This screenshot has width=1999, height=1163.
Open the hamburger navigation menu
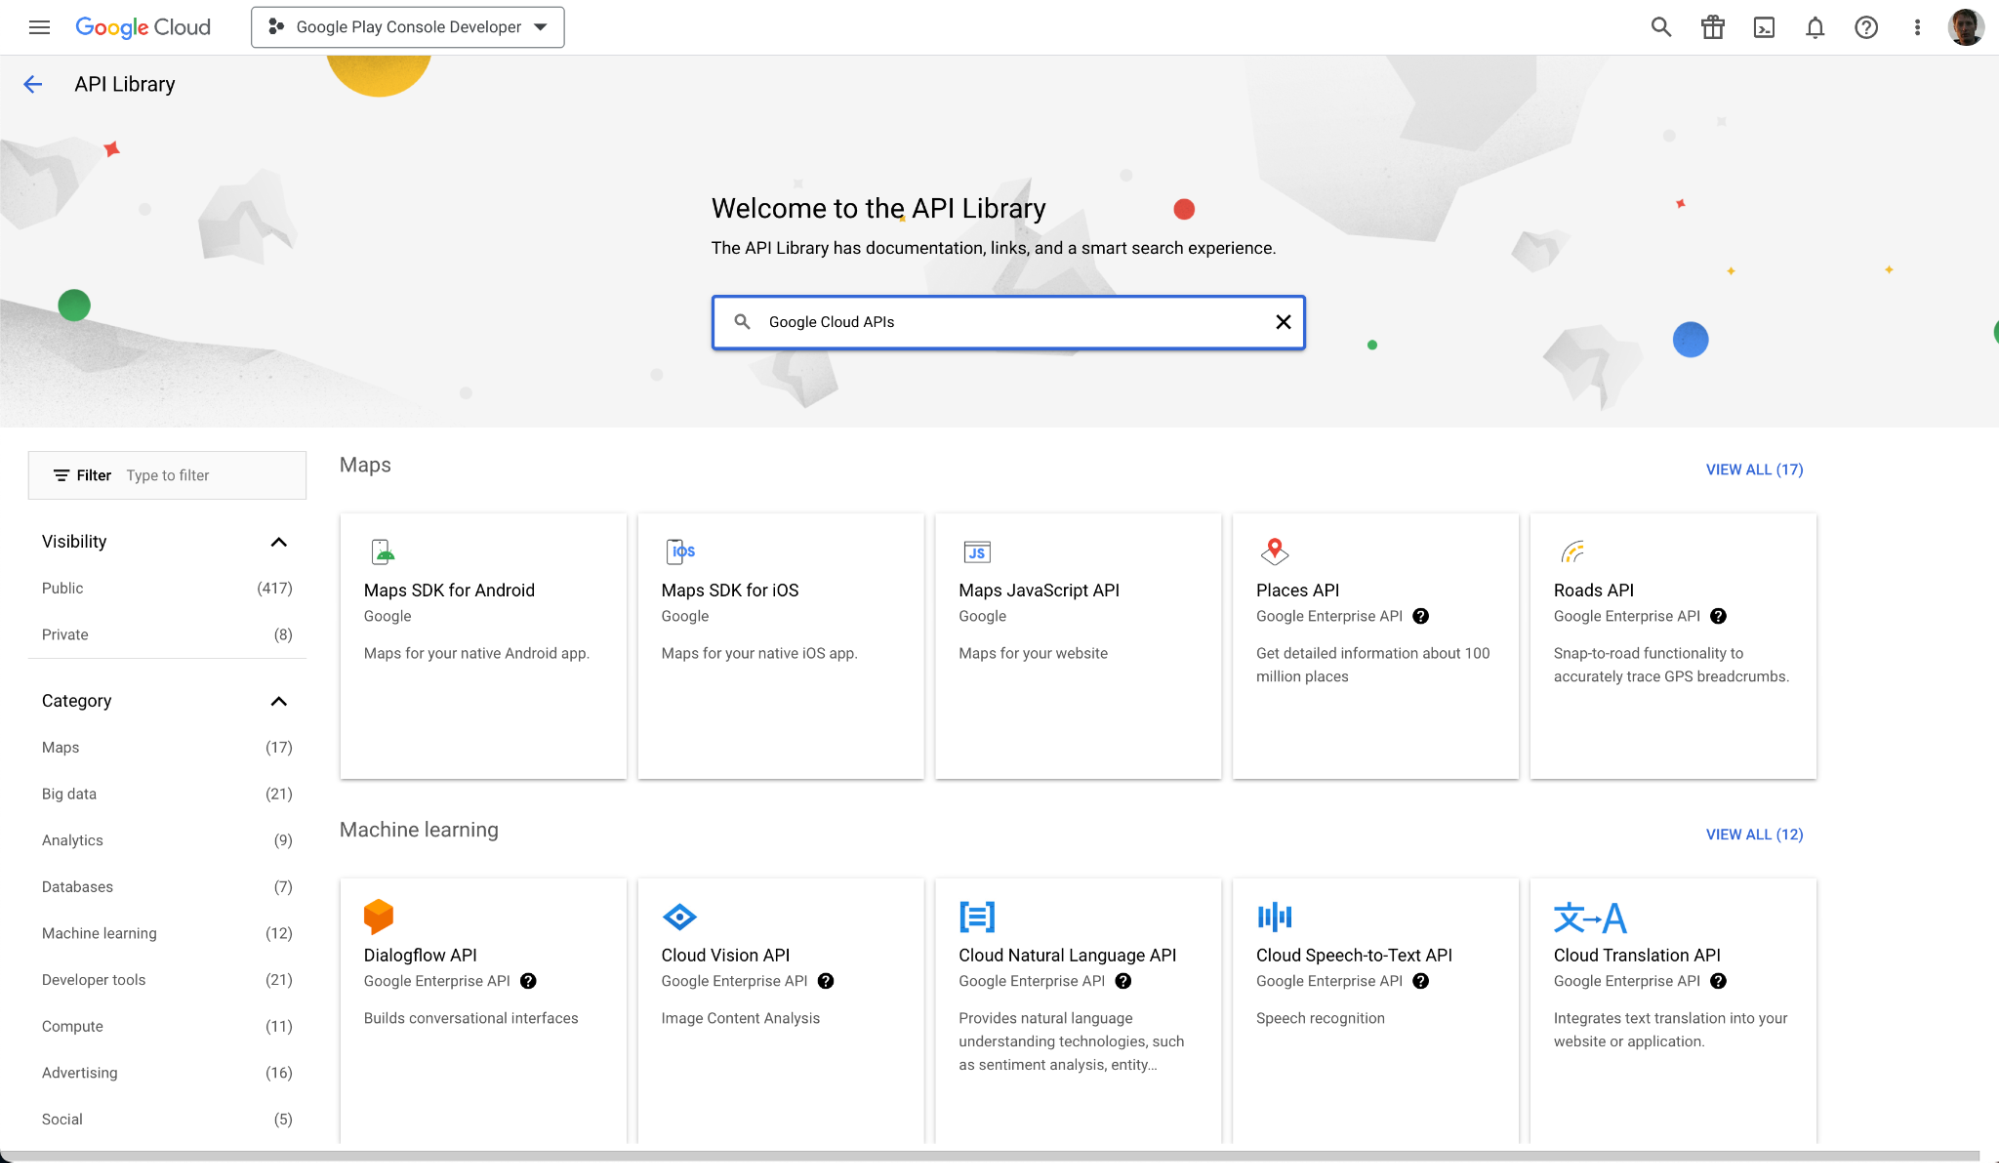(x=39, y=27)
